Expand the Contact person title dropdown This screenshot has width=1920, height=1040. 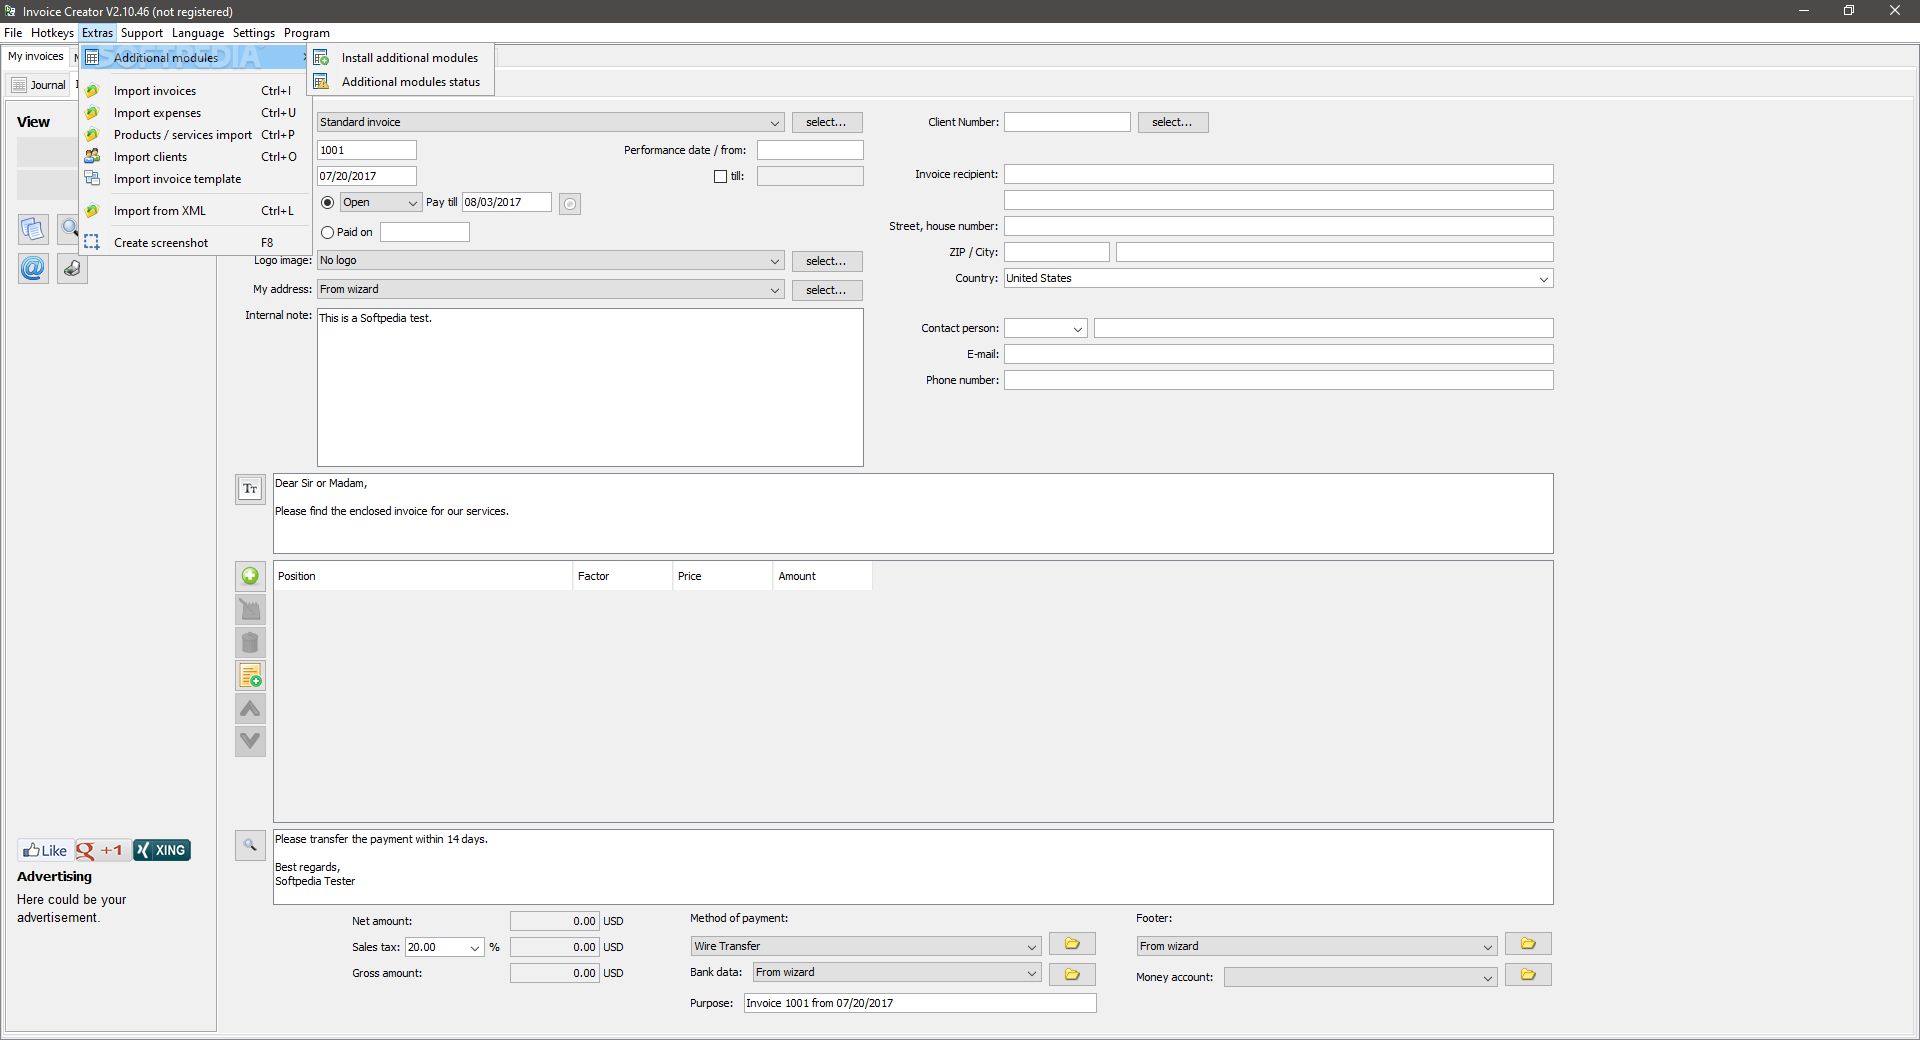[x=1078, y=329]
